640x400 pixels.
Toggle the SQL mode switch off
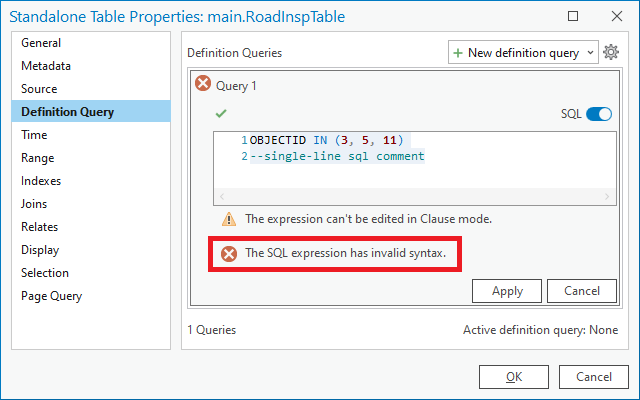[x=599, y=114]
